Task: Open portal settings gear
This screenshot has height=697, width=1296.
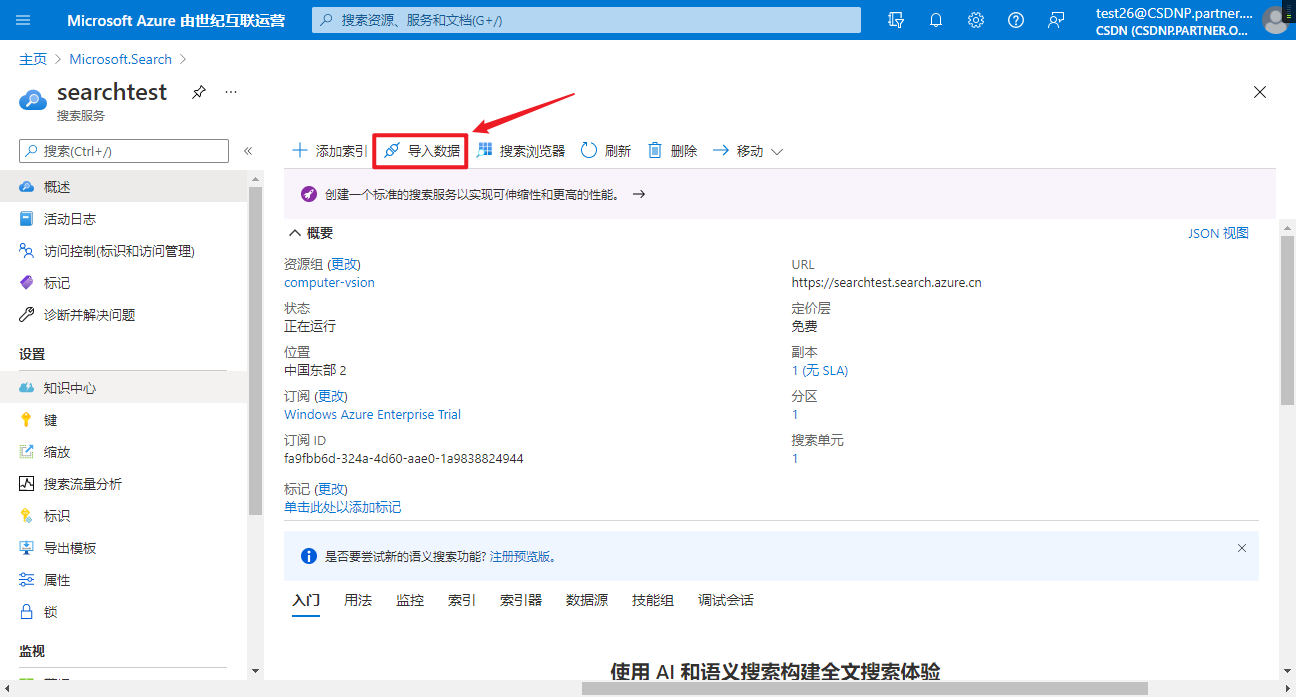Action: (976, 20)
